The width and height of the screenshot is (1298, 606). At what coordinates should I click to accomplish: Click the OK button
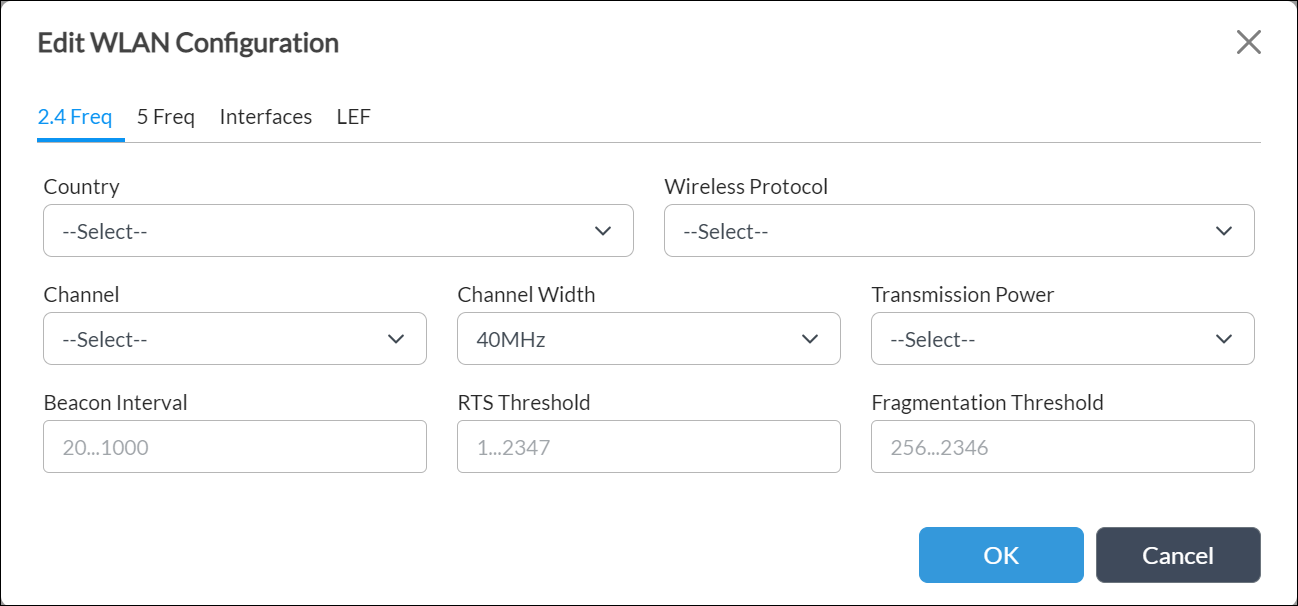click(x=1001, y=555)
